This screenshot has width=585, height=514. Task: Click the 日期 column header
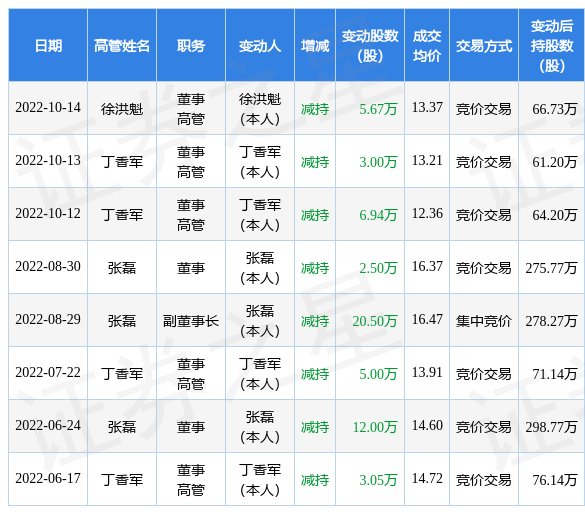coord(48,46)
